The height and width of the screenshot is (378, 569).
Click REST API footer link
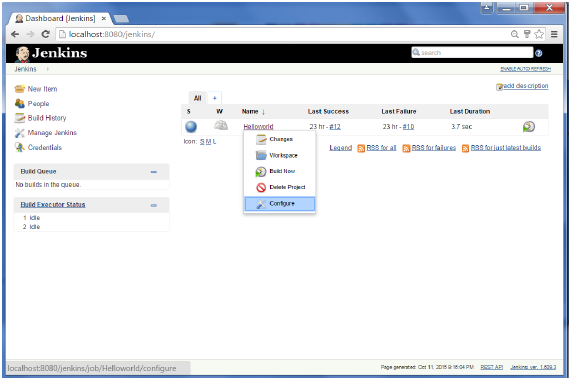[x=491, y=367]
